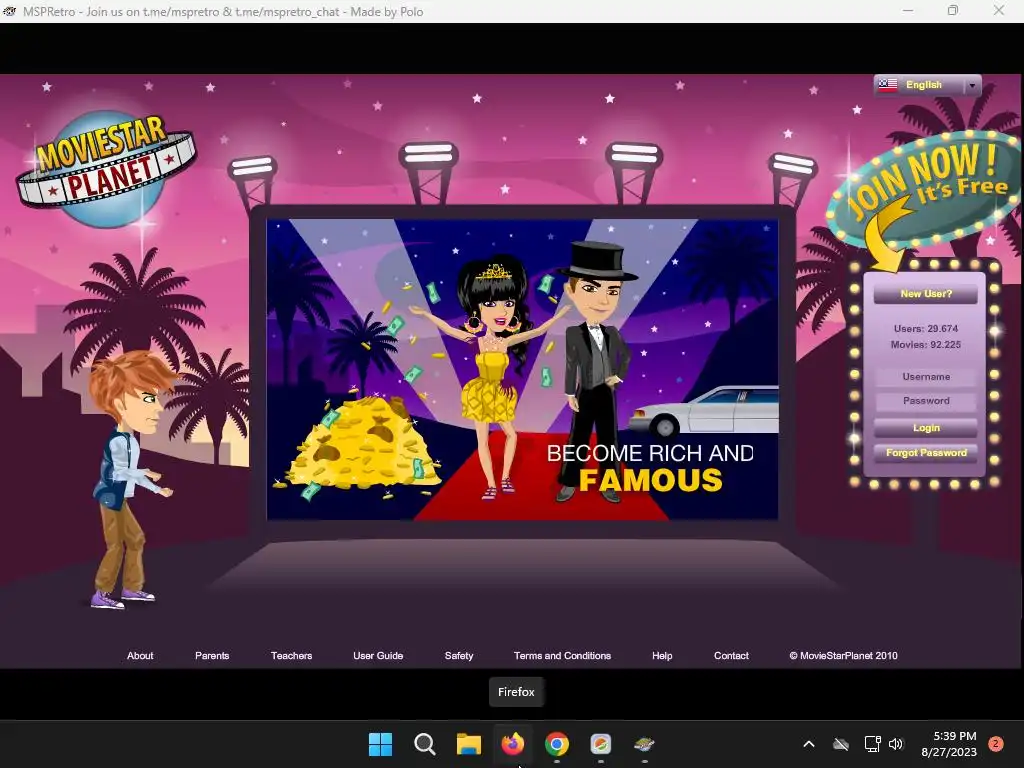Screen dimensions: 1024x768
Task: Minimize the MSPRetro window
Action: coord(908,10)
